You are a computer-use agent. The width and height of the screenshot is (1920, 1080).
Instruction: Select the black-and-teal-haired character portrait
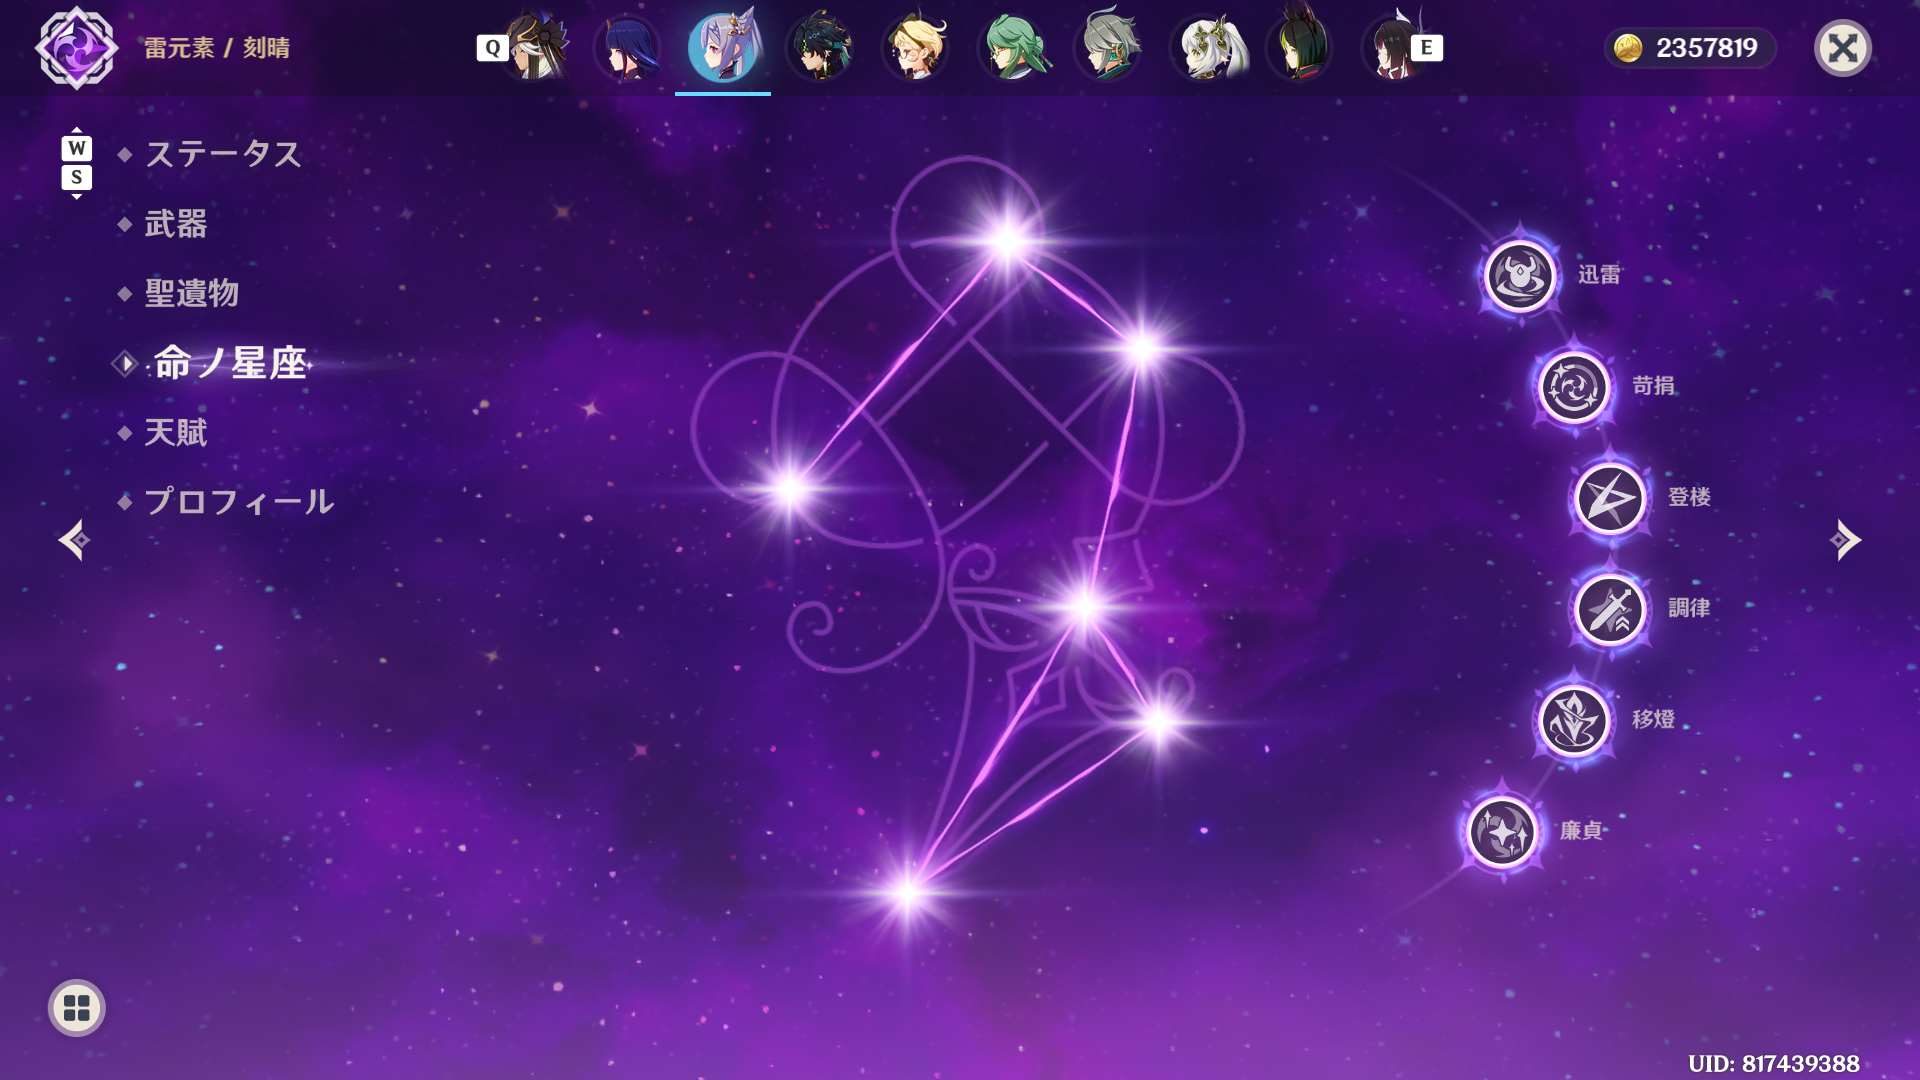818,47
